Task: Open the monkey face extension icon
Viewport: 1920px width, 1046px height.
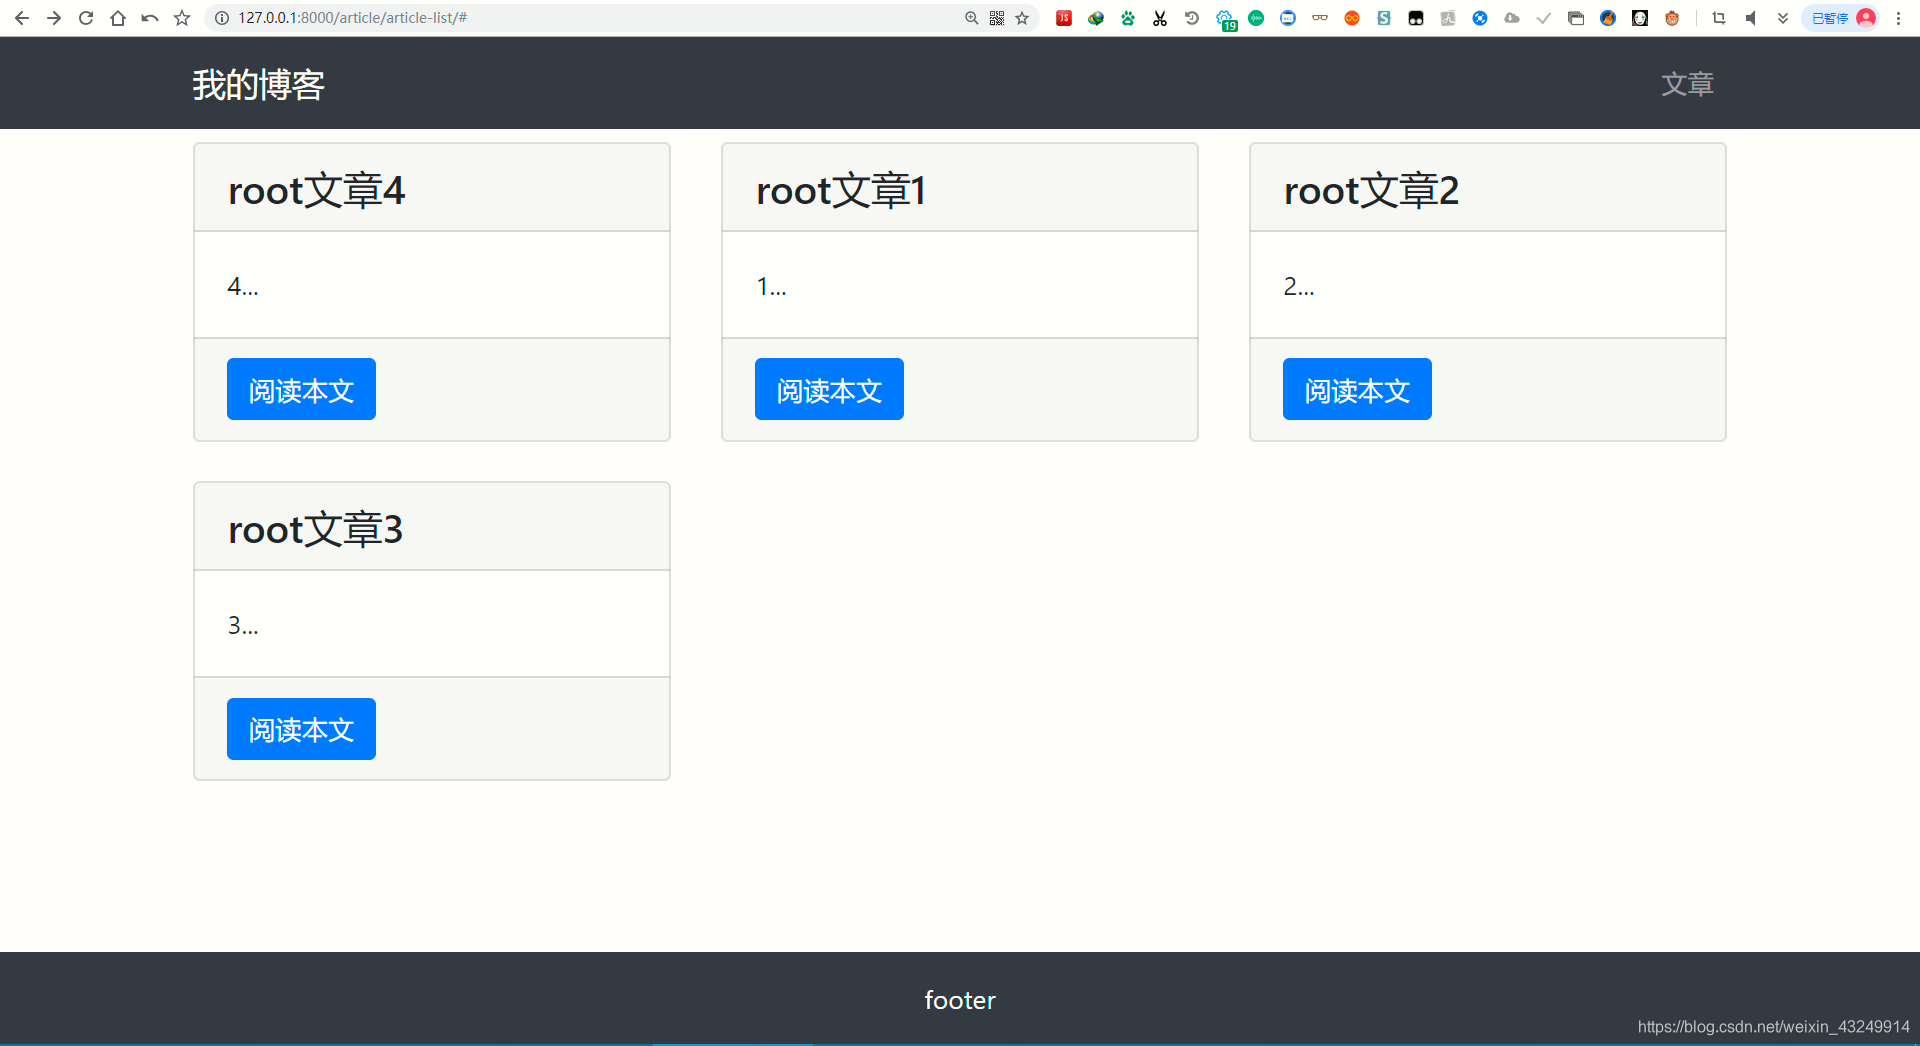Action: [x=1672, y=18]
